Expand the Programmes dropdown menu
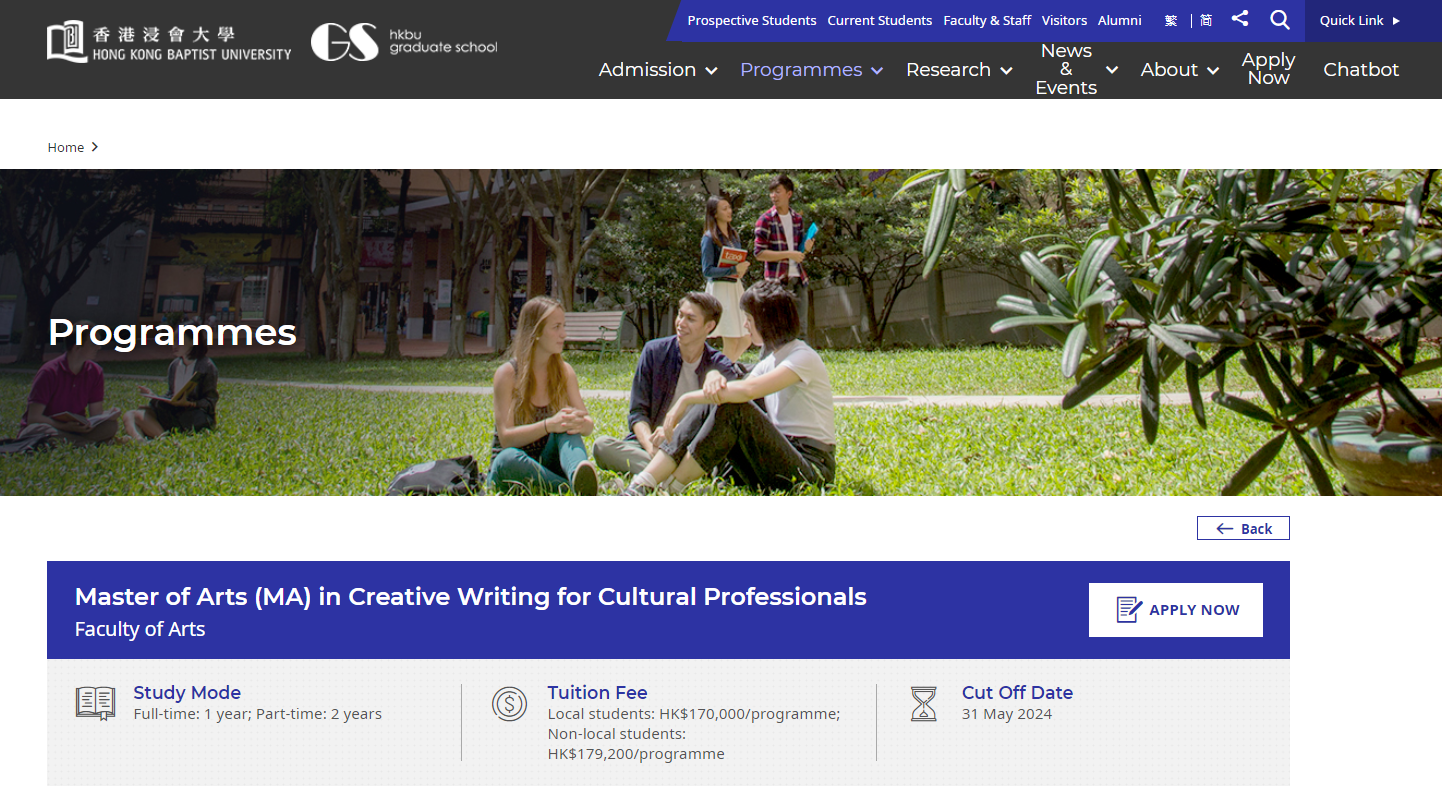 [x=811, y=70]
